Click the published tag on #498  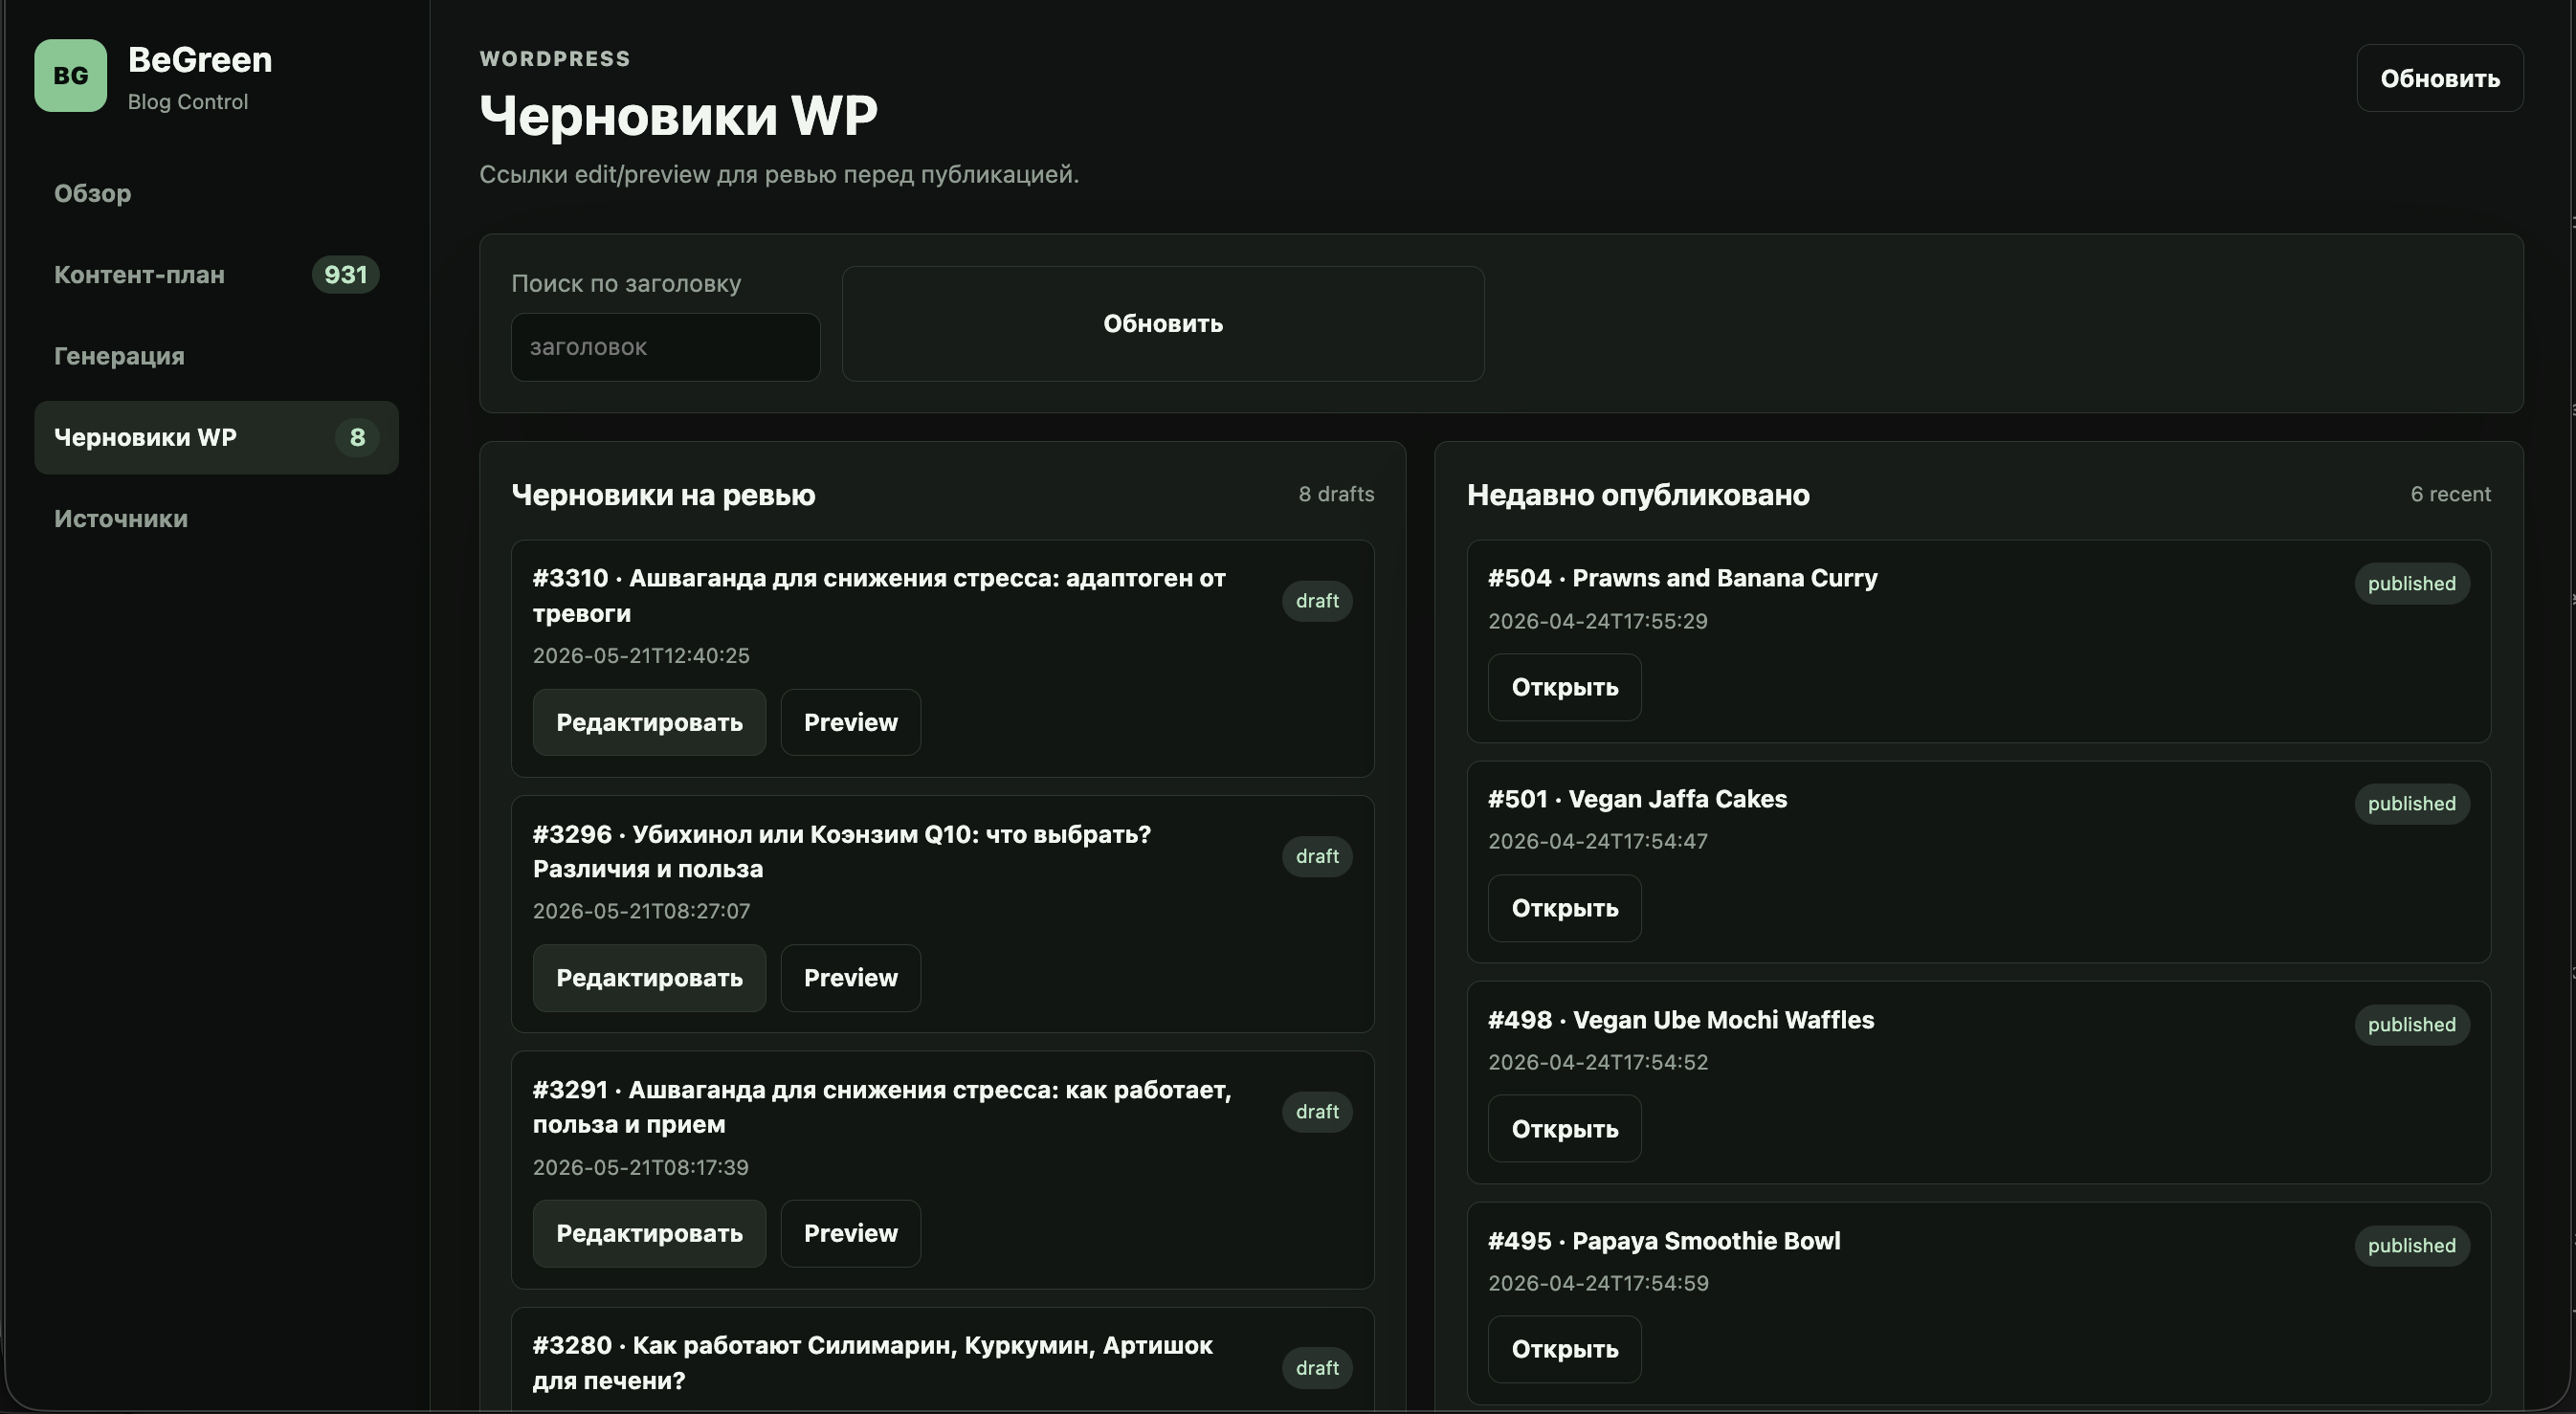[2411, 1025]
